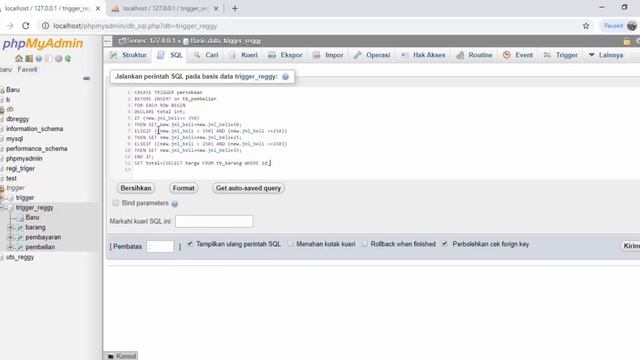The height and width of the screenshot is (360, 640).
Task: Expand the barang table node
Action: [10, 227]
